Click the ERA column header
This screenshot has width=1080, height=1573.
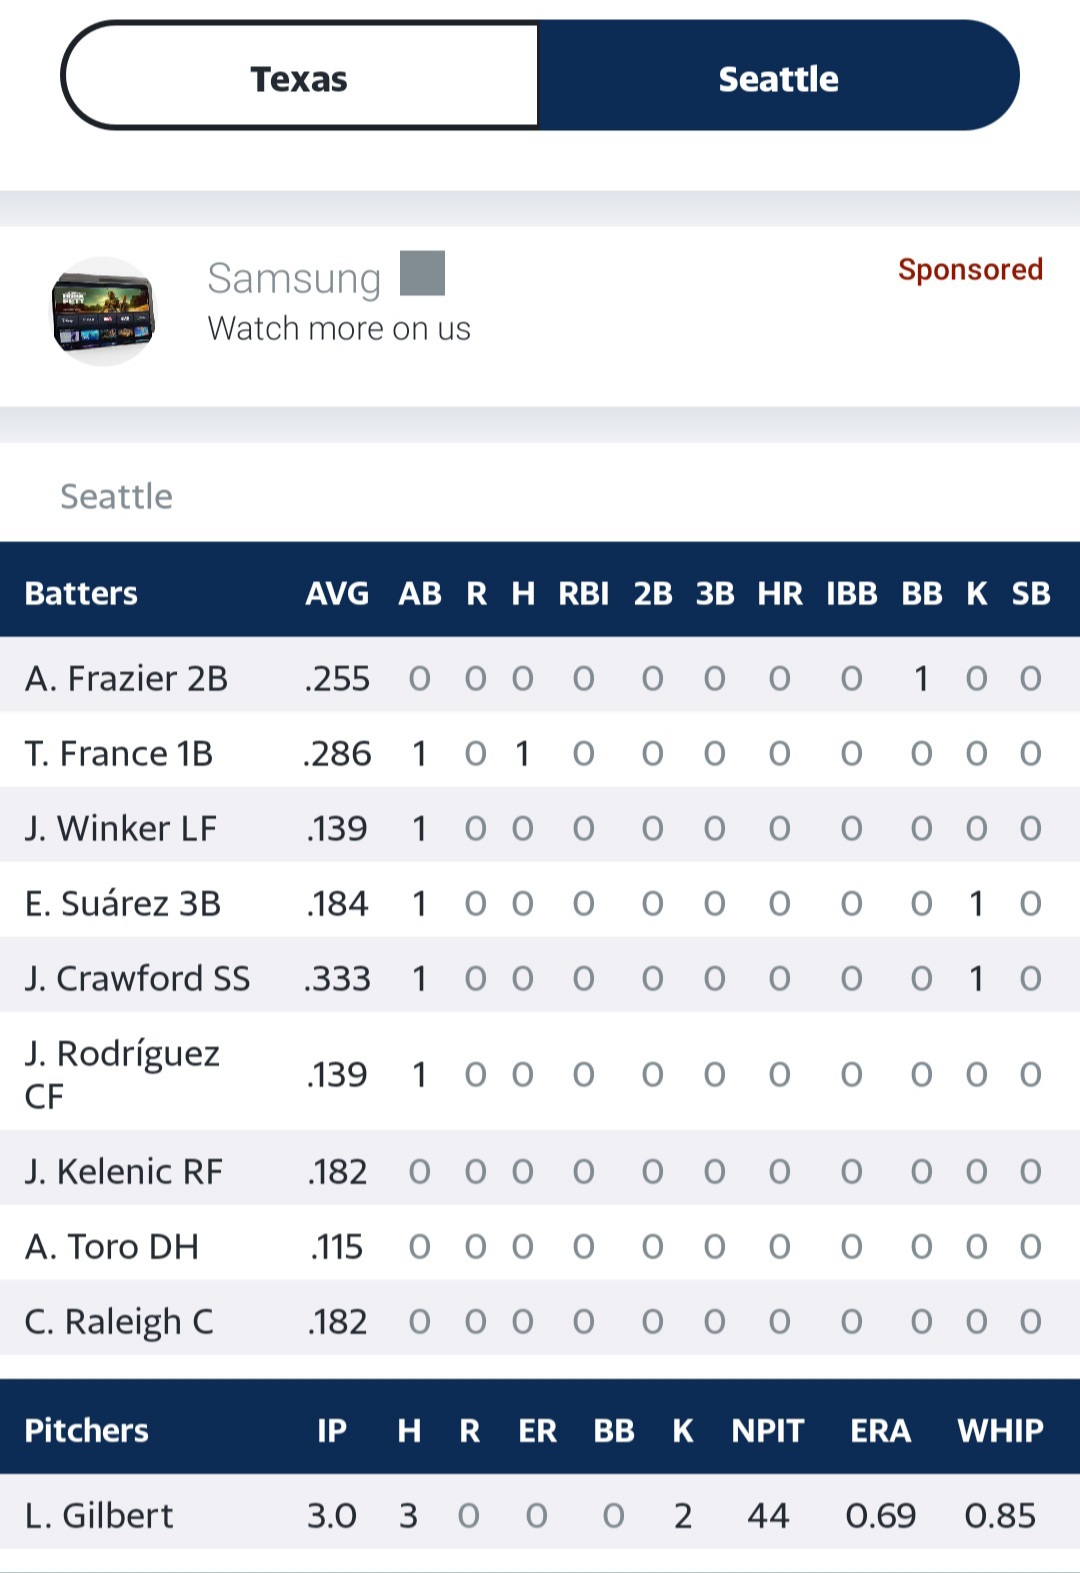880,1431
